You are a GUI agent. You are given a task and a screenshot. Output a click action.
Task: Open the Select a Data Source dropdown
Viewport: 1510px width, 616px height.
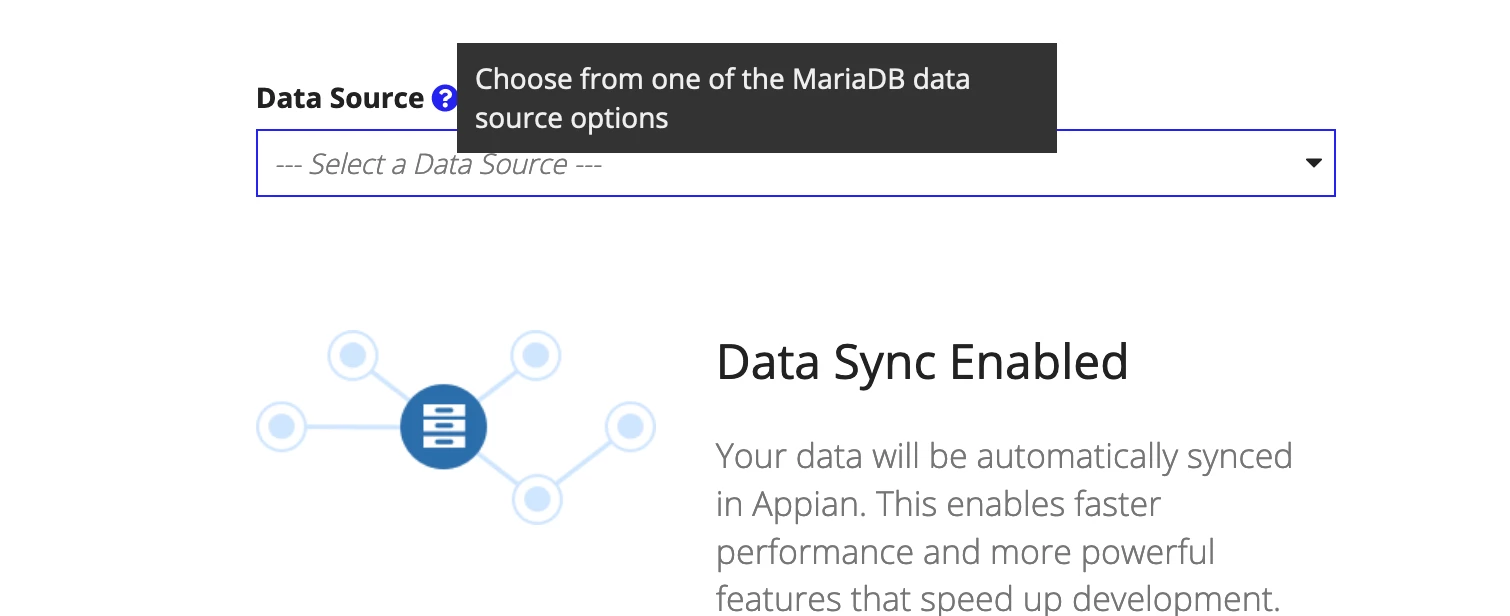(795, 163)
